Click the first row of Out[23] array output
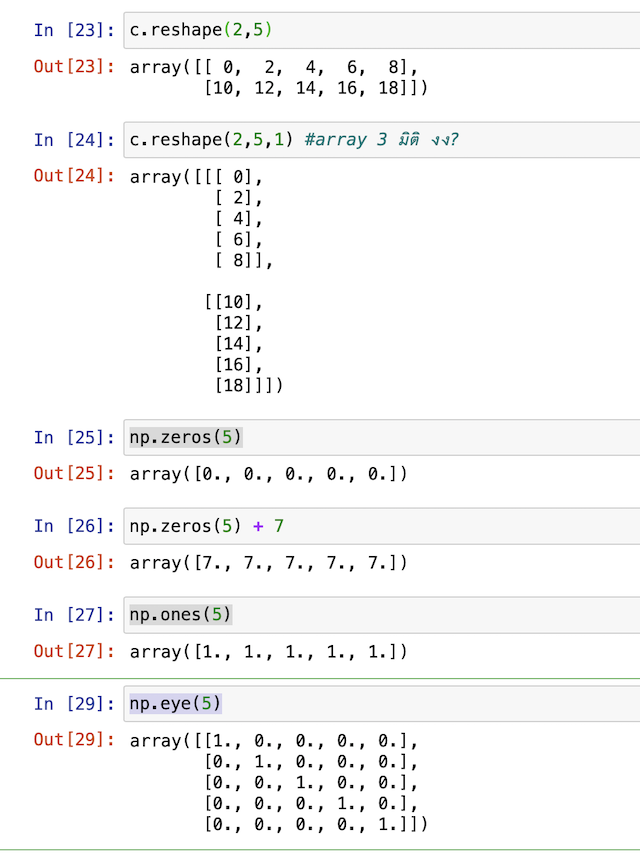The width and height of the screenshot is (640, 859). pyautogui.click(x=274, y=67)
